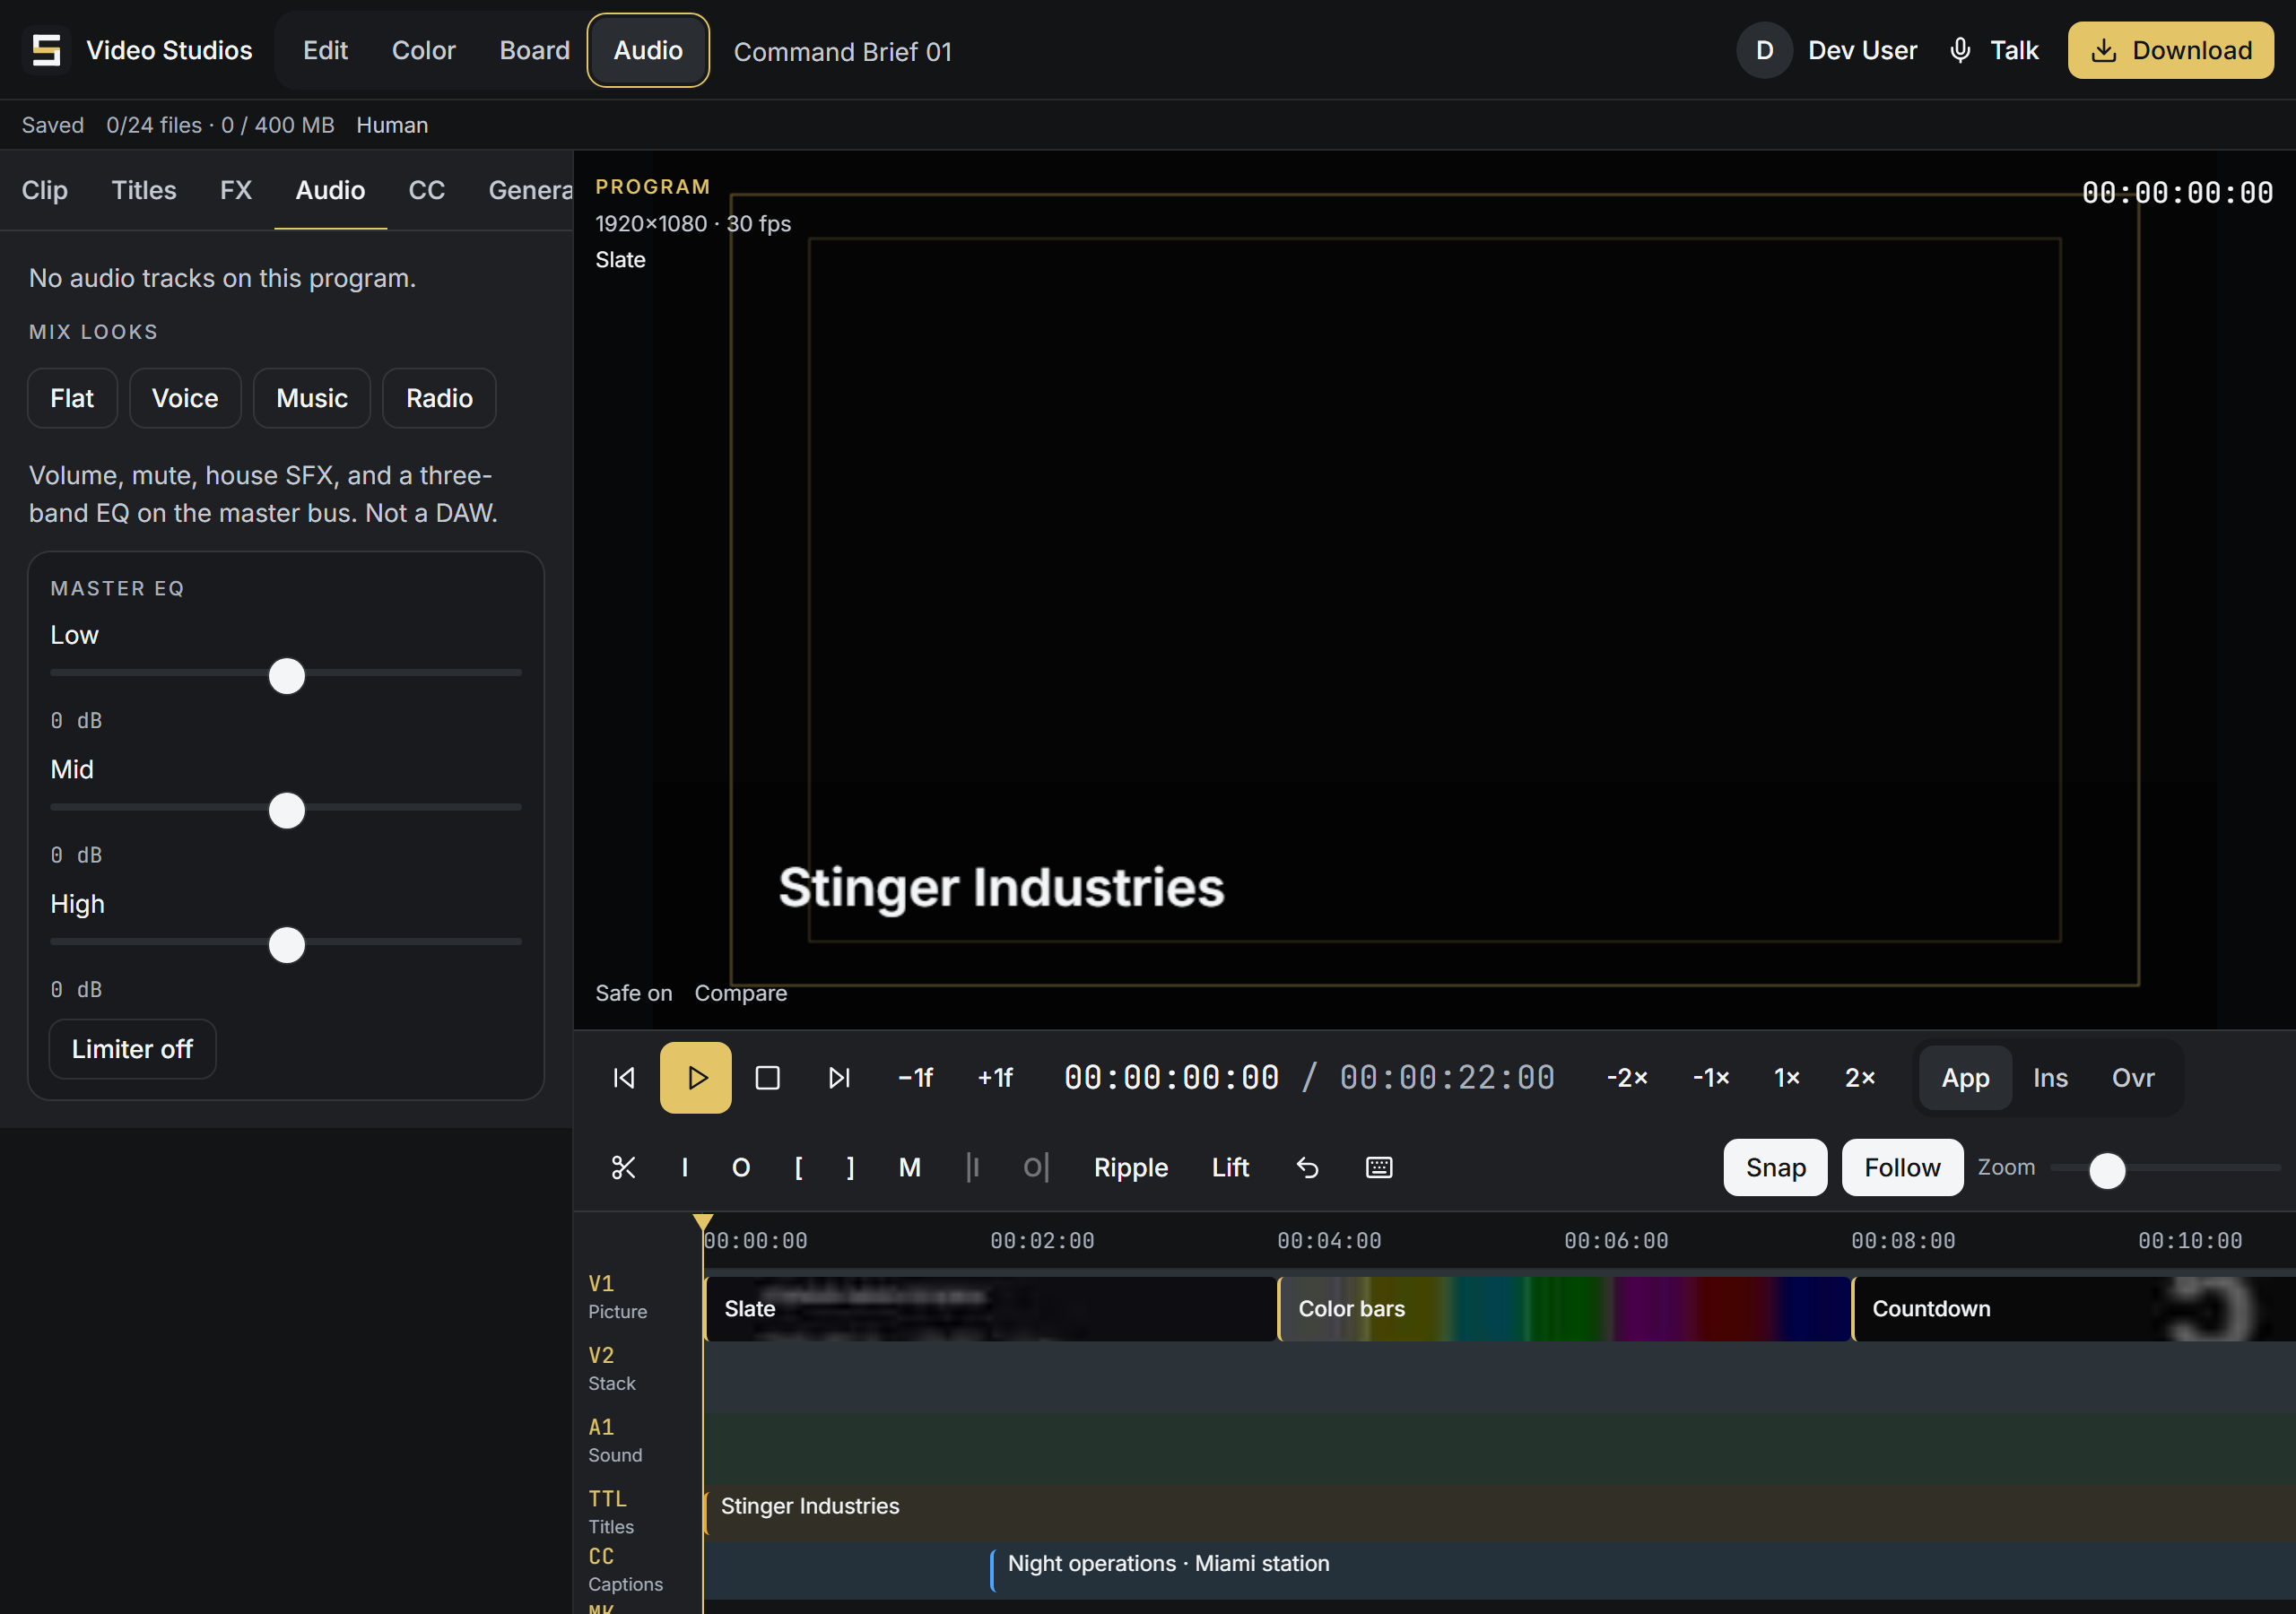The image size is (2296, 1614).
Task: Click the Talk microphone icon
Action: point(1960,50)
